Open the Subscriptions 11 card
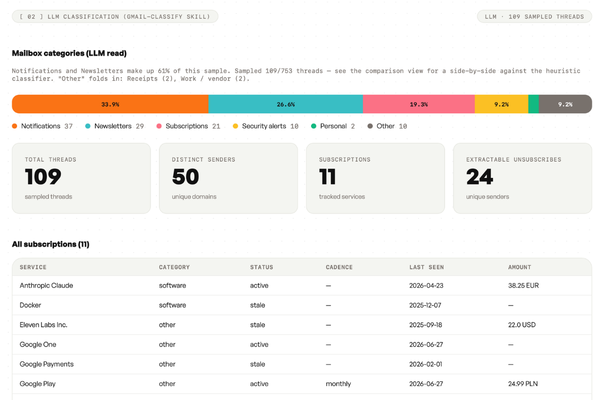Viewport: 600px width, 400px height. pos(375,178)
